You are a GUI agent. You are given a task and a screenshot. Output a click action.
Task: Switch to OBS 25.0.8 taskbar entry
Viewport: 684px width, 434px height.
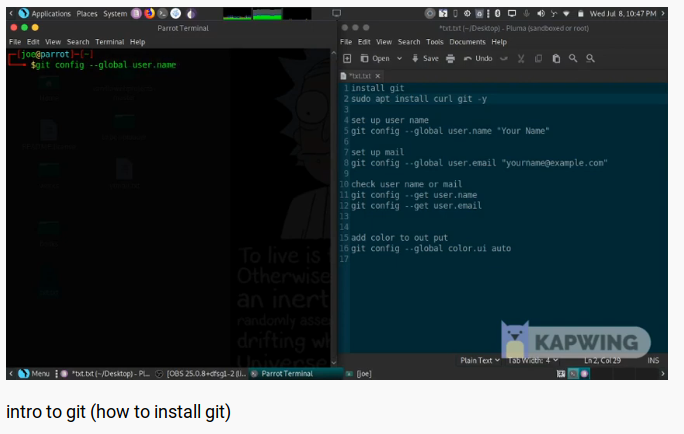tap(202, 374)
